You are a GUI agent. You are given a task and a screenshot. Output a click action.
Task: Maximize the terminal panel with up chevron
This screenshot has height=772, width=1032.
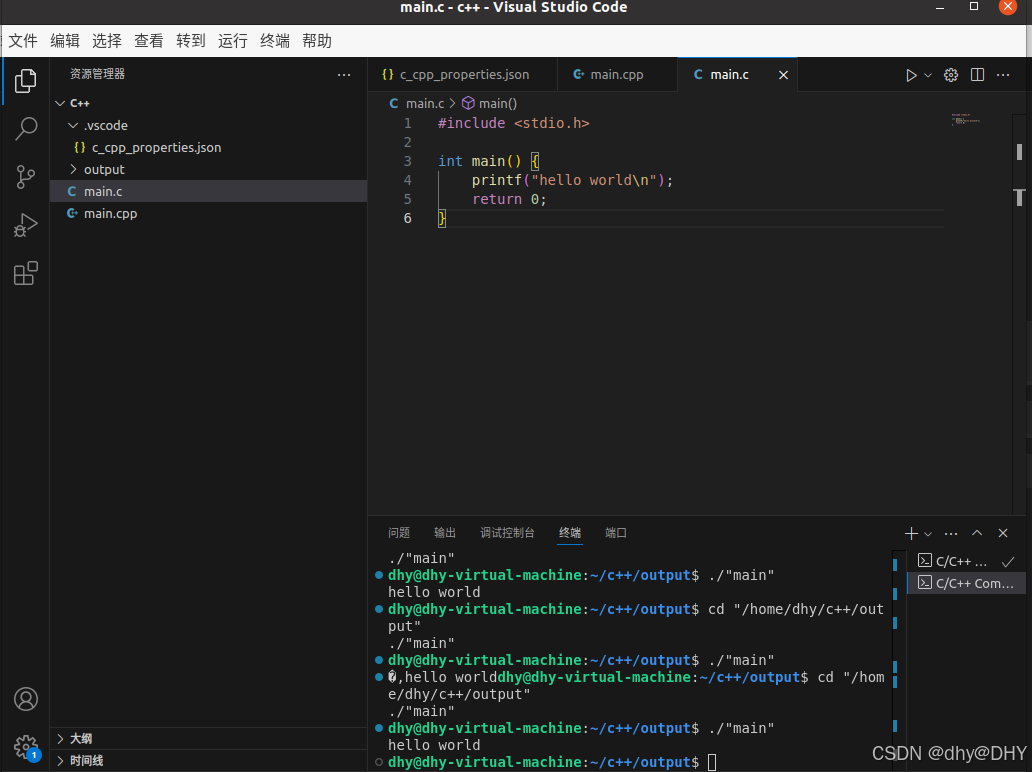977,533
